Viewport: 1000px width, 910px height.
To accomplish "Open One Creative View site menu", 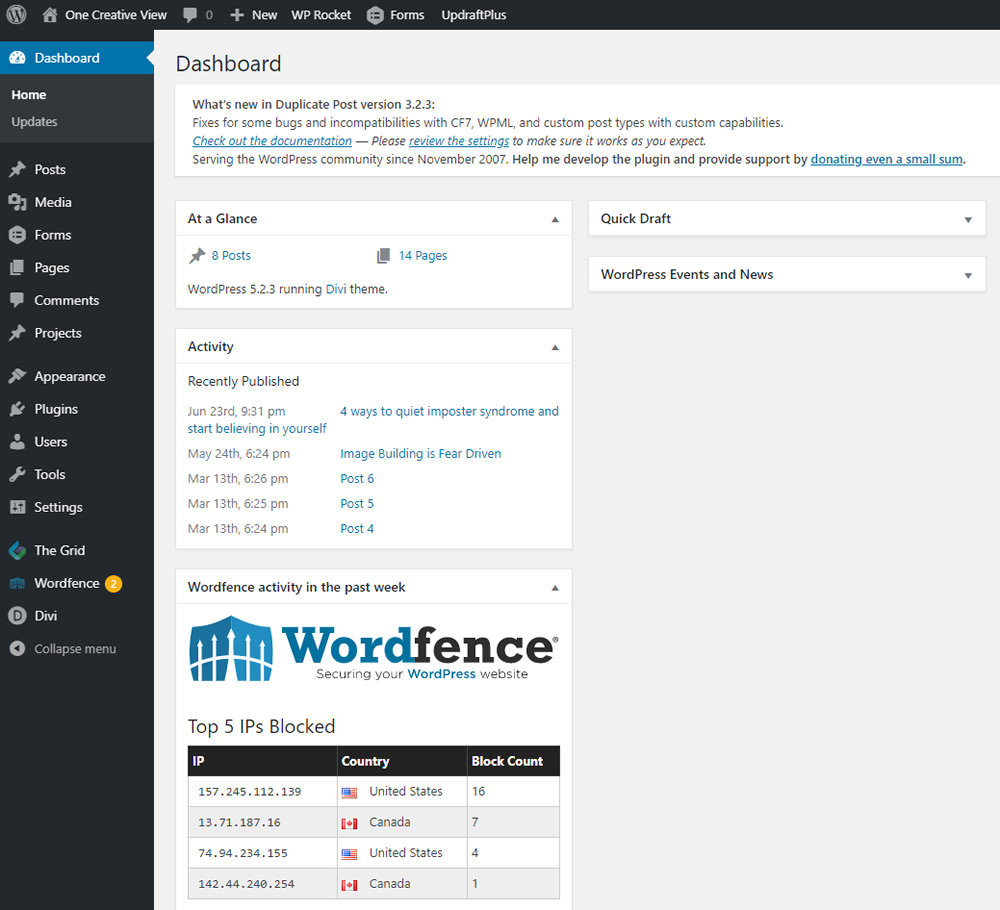I will [115, 15].
